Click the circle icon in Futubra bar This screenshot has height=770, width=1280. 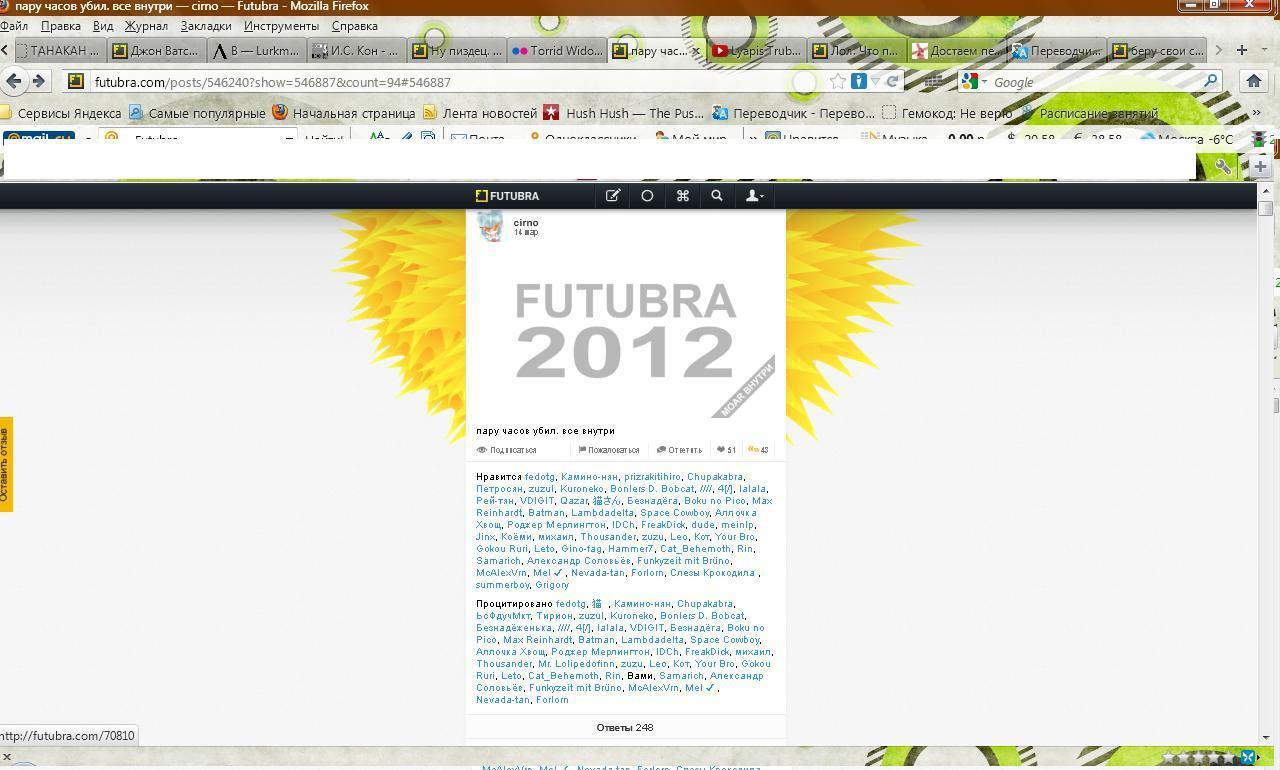pos(647,196)
